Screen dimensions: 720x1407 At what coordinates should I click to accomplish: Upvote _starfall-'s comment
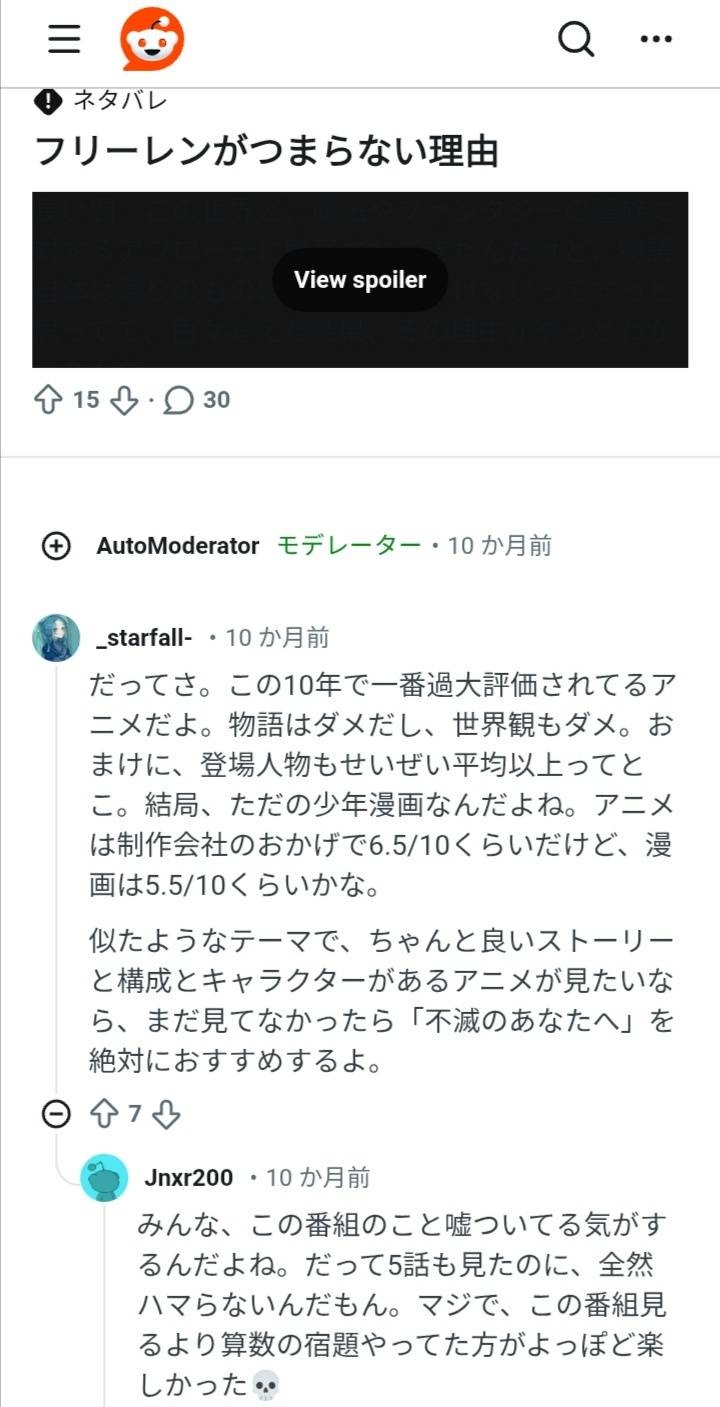click(104, 1114)
